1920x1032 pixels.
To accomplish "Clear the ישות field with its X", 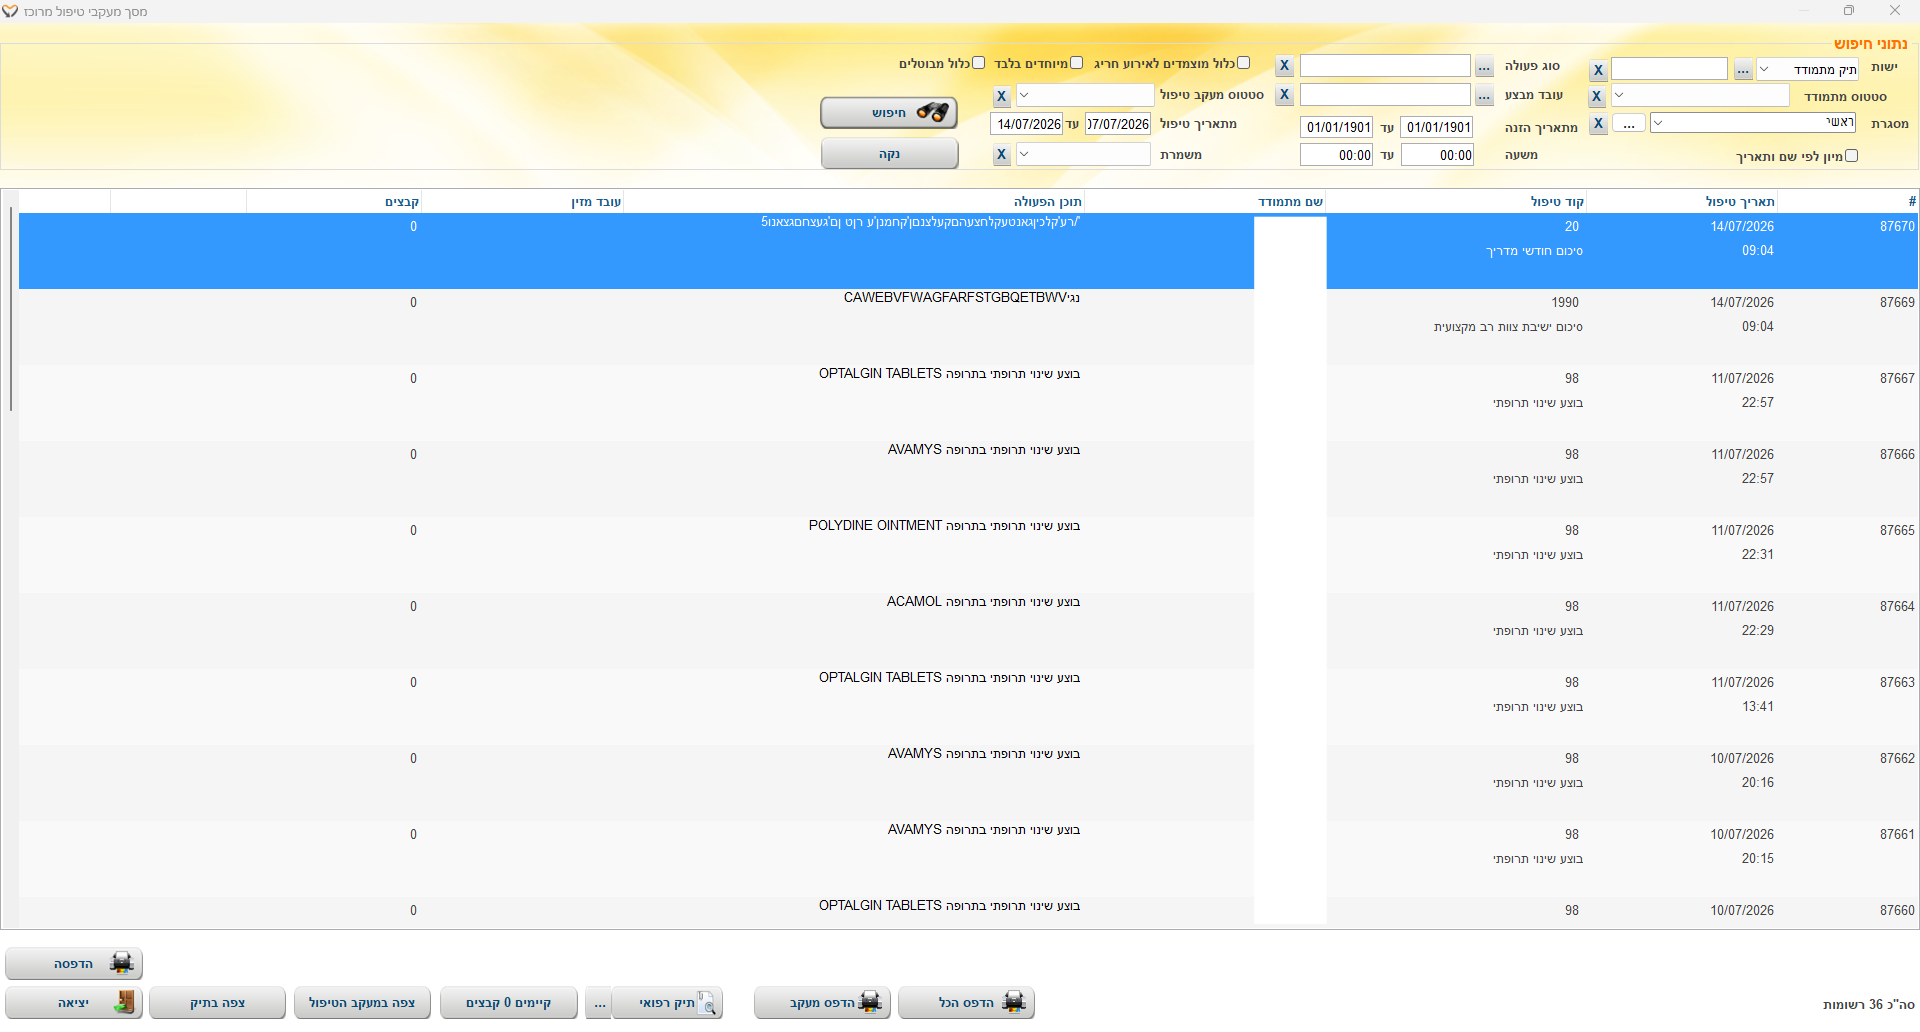I will click(1598, 70).
